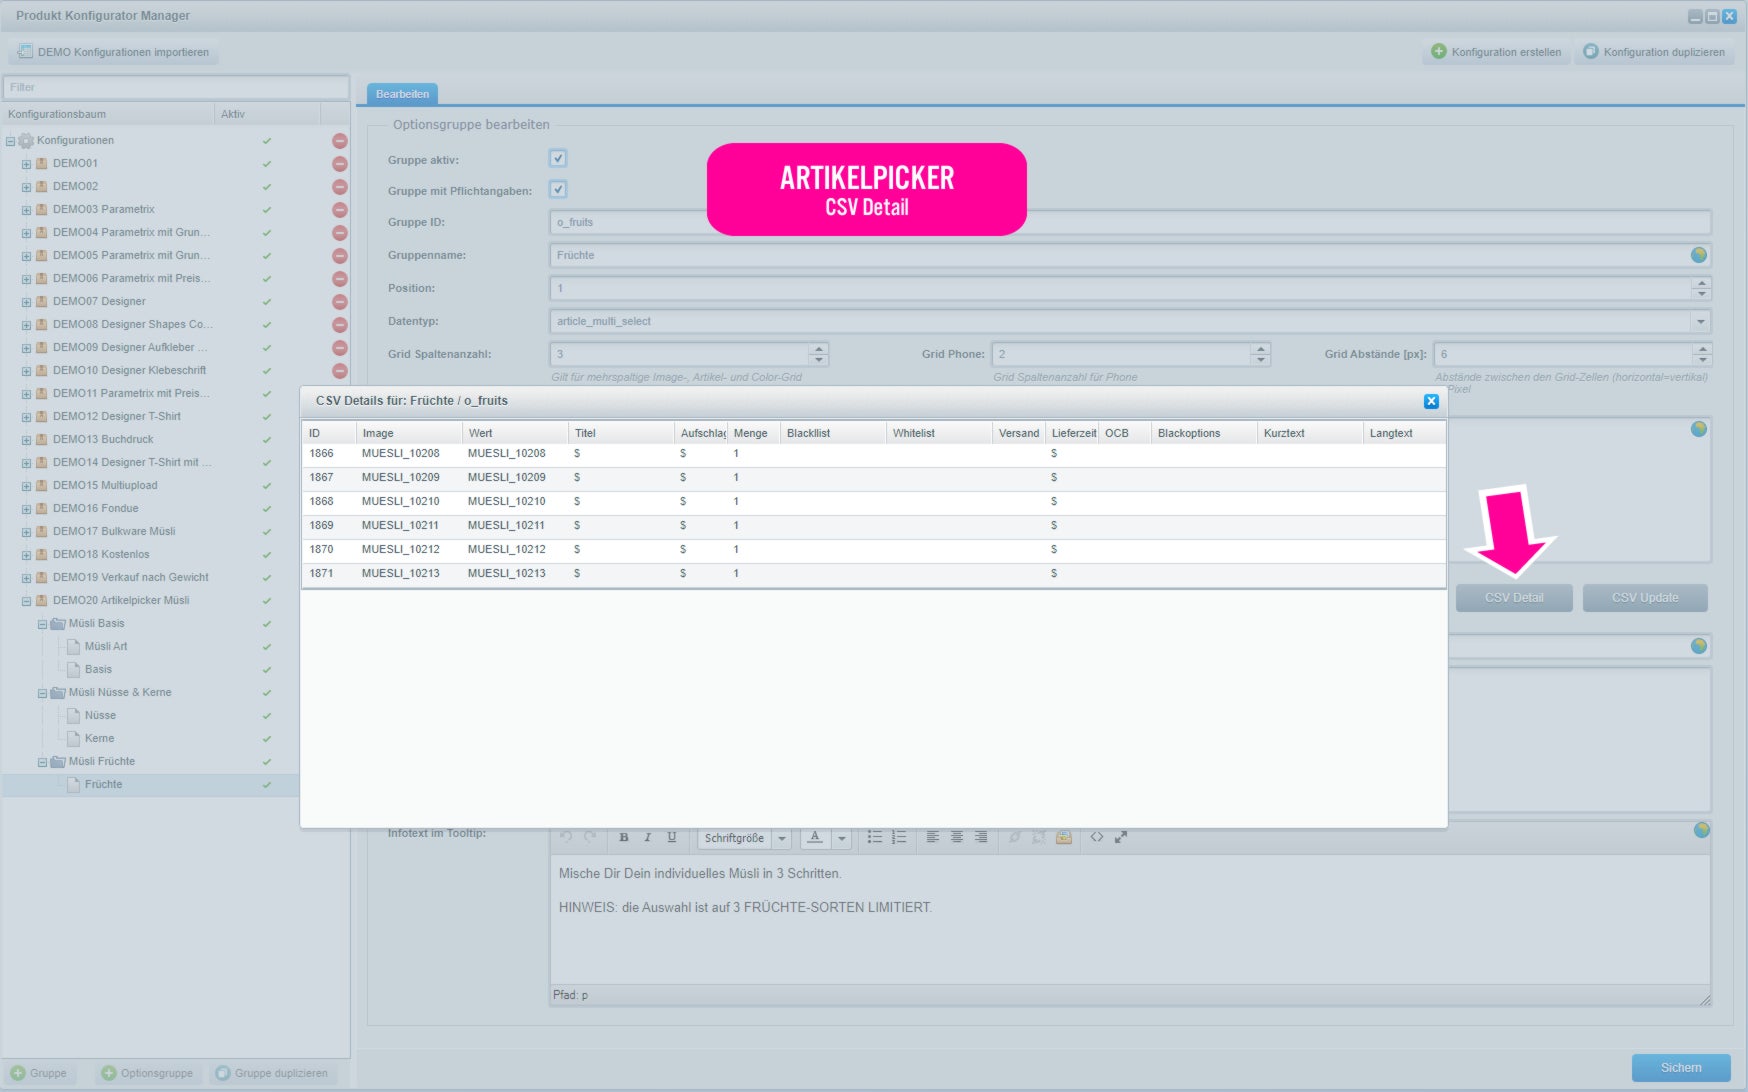1748x1092 pixels.
Task: Toggle active checkmark for Kerne
Action: point(267,739)
